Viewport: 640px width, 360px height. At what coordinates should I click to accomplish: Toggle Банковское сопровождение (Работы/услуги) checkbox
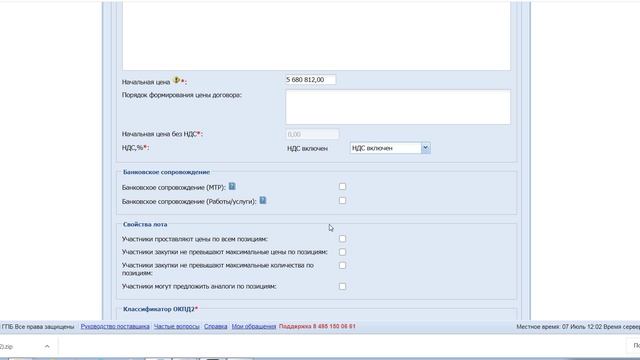point(342,200)
